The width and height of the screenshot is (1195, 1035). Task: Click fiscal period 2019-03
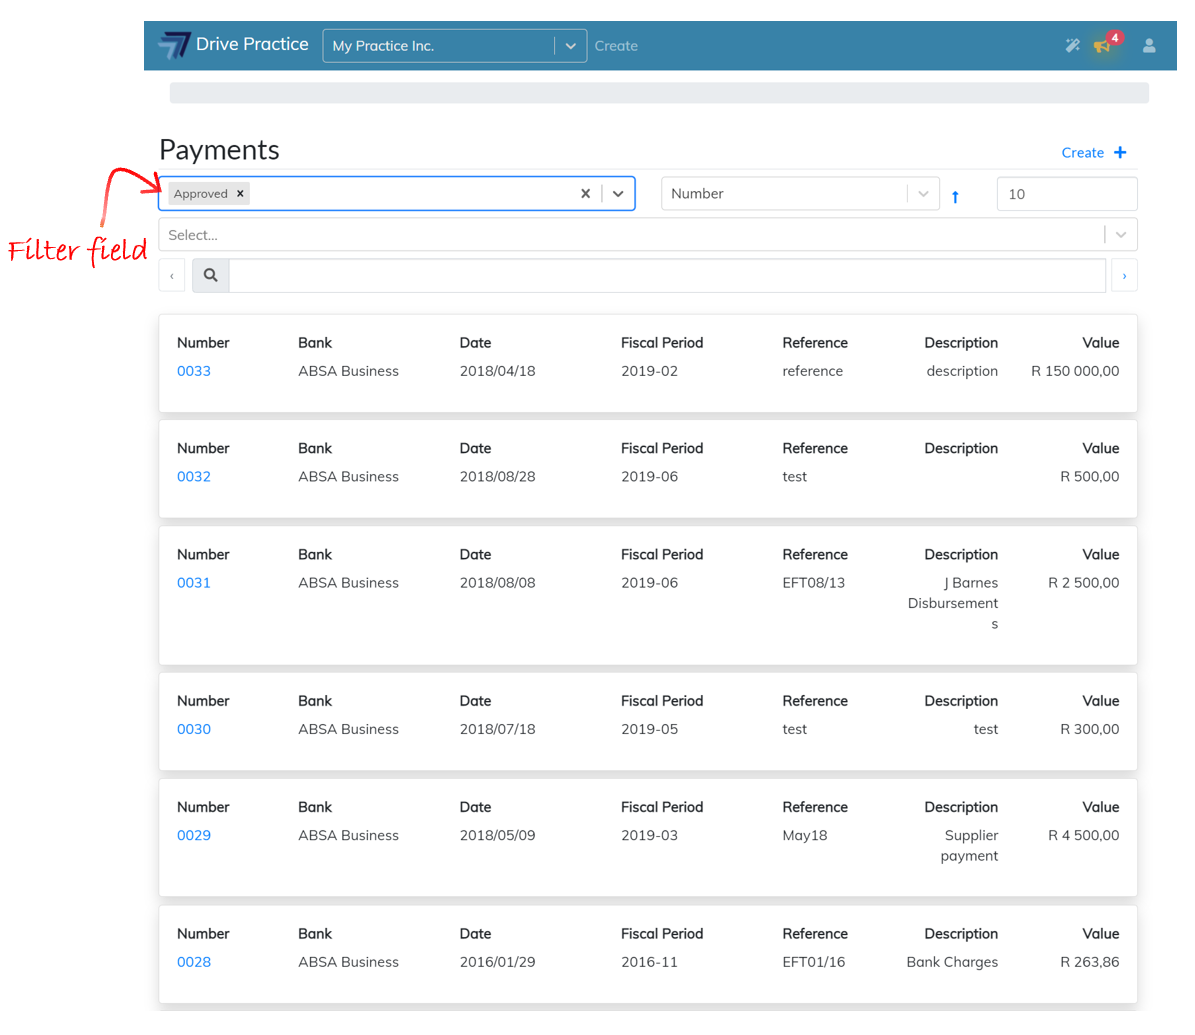click(649, 835)
